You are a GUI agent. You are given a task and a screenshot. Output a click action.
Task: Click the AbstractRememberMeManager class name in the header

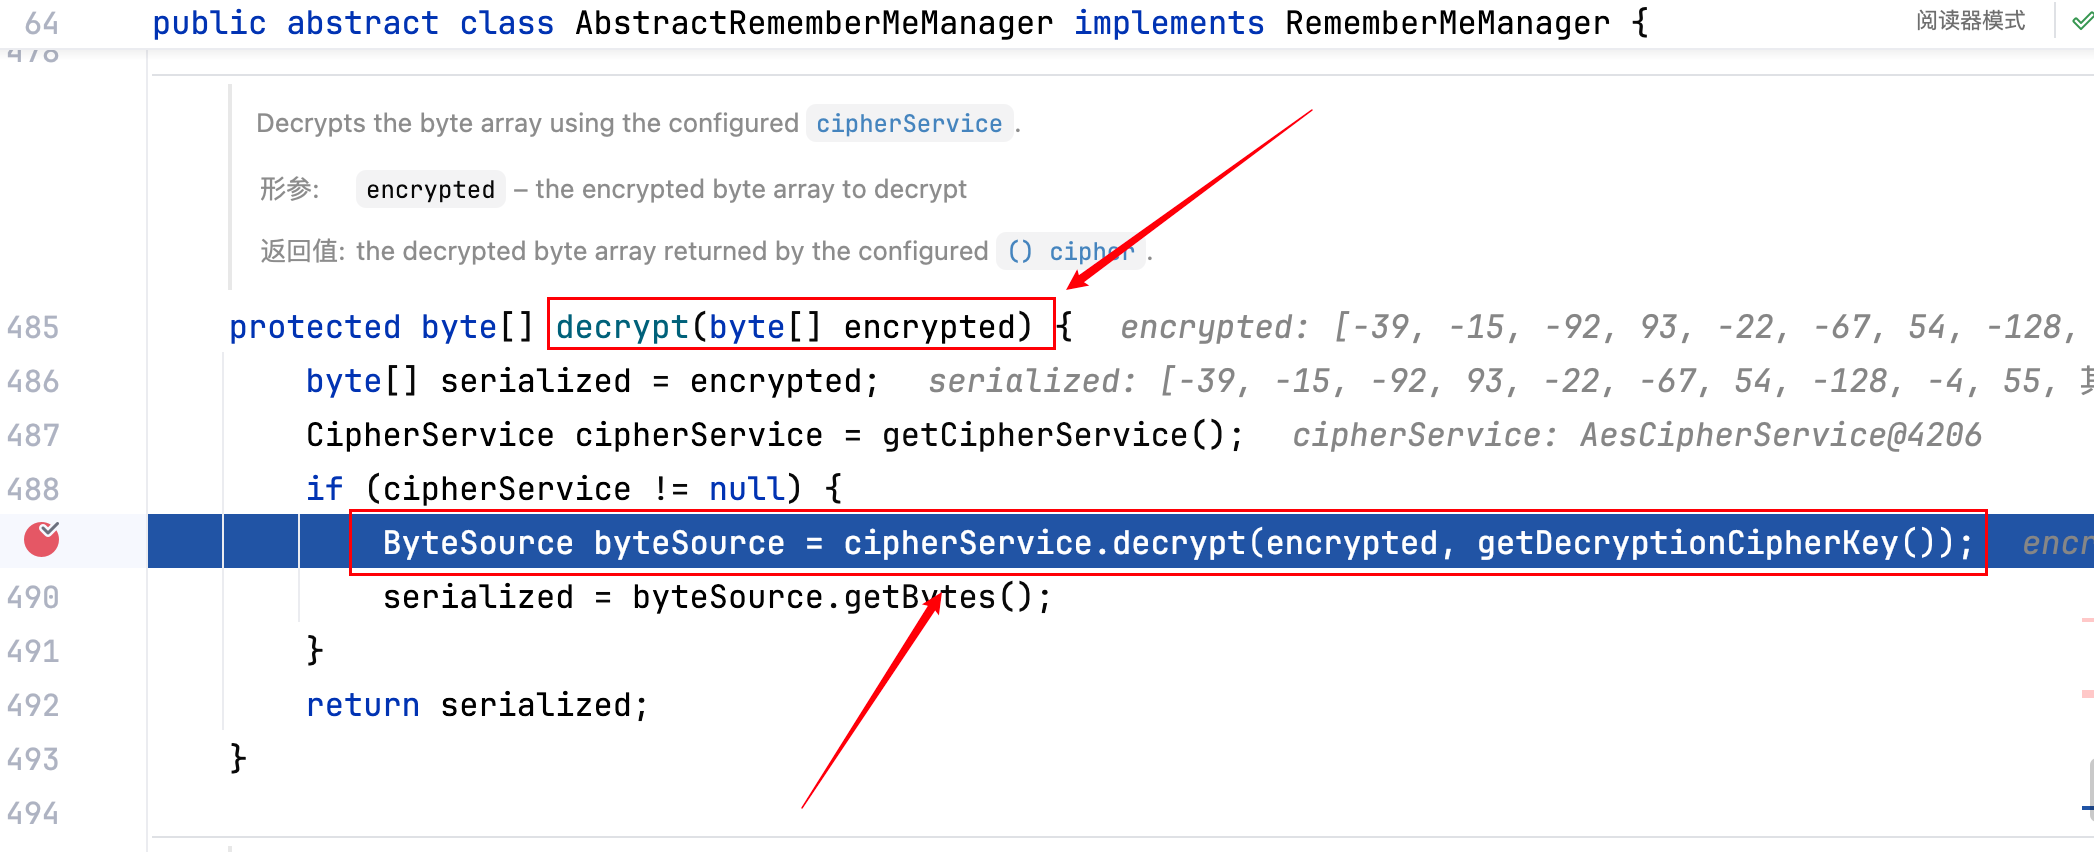[814, 23]
